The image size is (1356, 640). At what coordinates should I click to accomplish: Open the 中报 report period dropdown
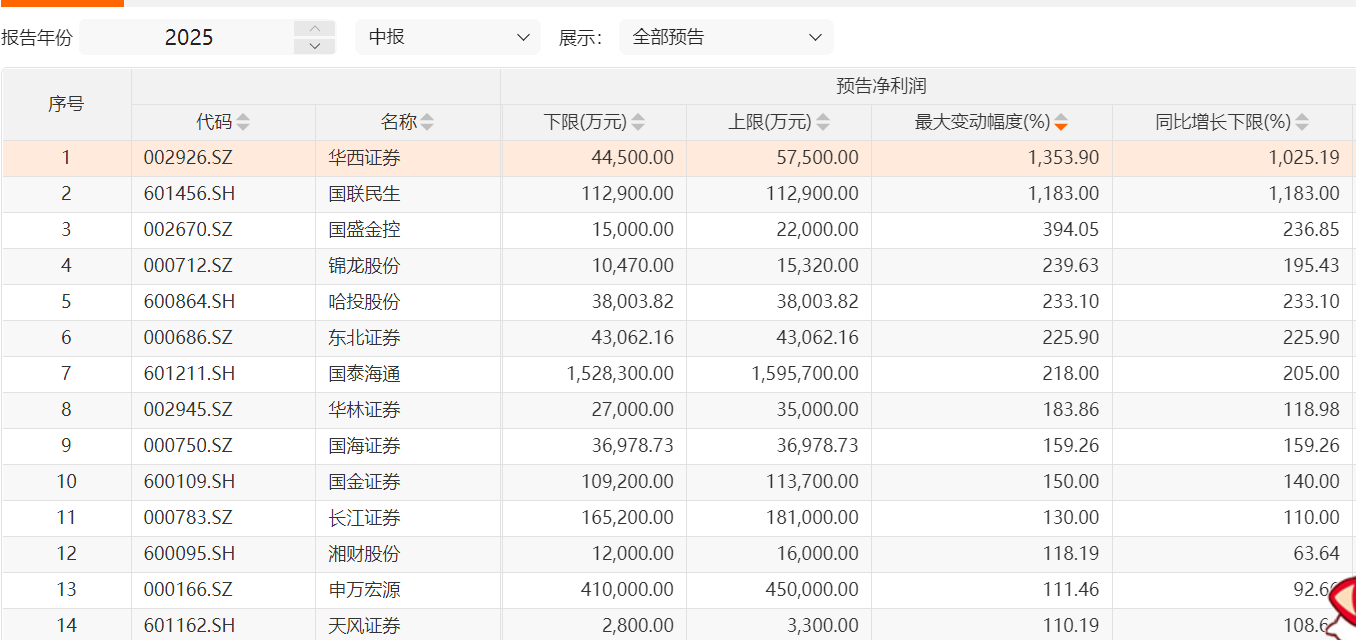pyautogui.click(x=448, y=36)
